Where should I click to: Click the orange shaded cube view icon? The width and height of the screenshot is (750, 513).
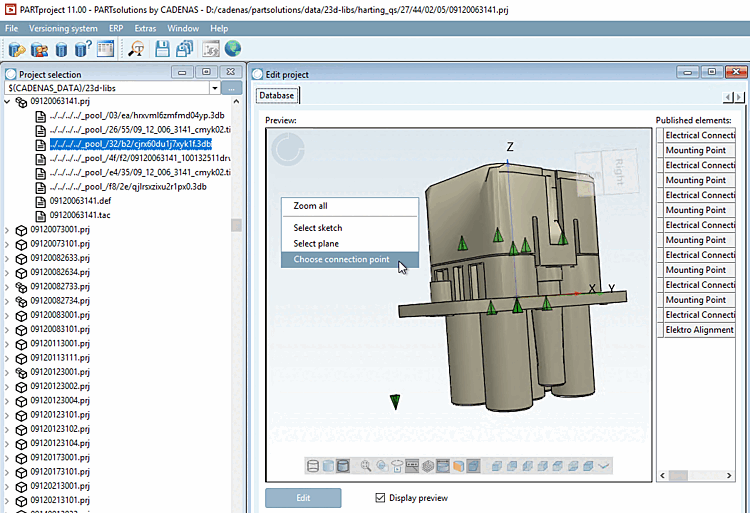(x=458, y=466)
